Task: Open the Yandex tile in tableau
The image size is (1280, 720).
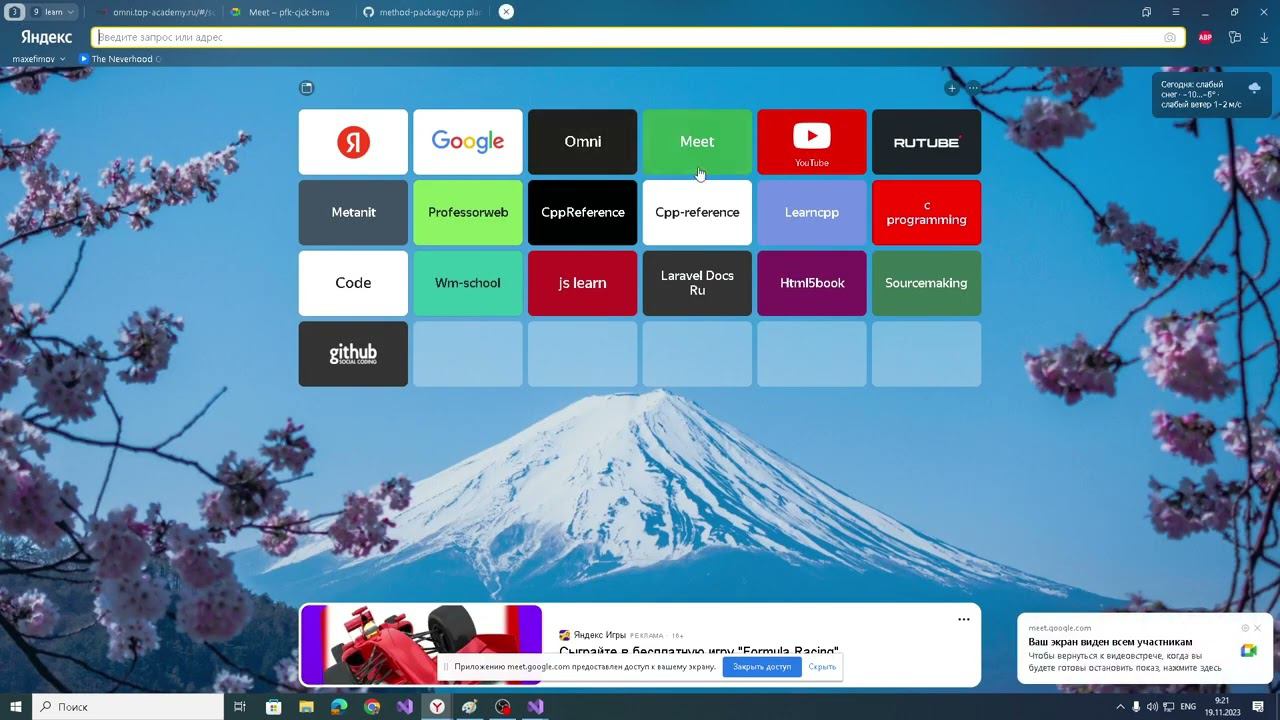Action: click(x=353, y=142)
